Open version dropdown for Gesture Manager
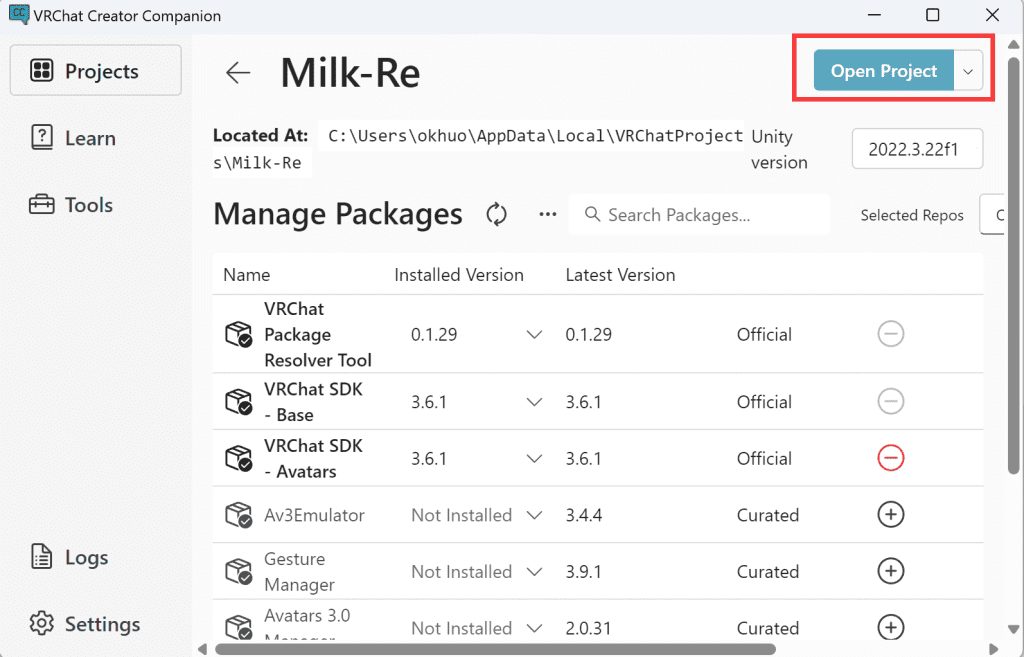 (534, 572)
